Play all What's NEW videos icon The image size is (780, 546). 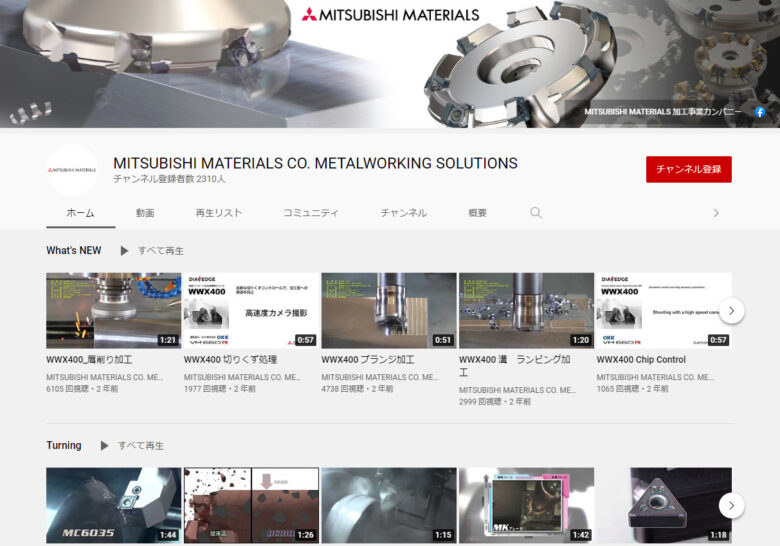click(124, 251)
